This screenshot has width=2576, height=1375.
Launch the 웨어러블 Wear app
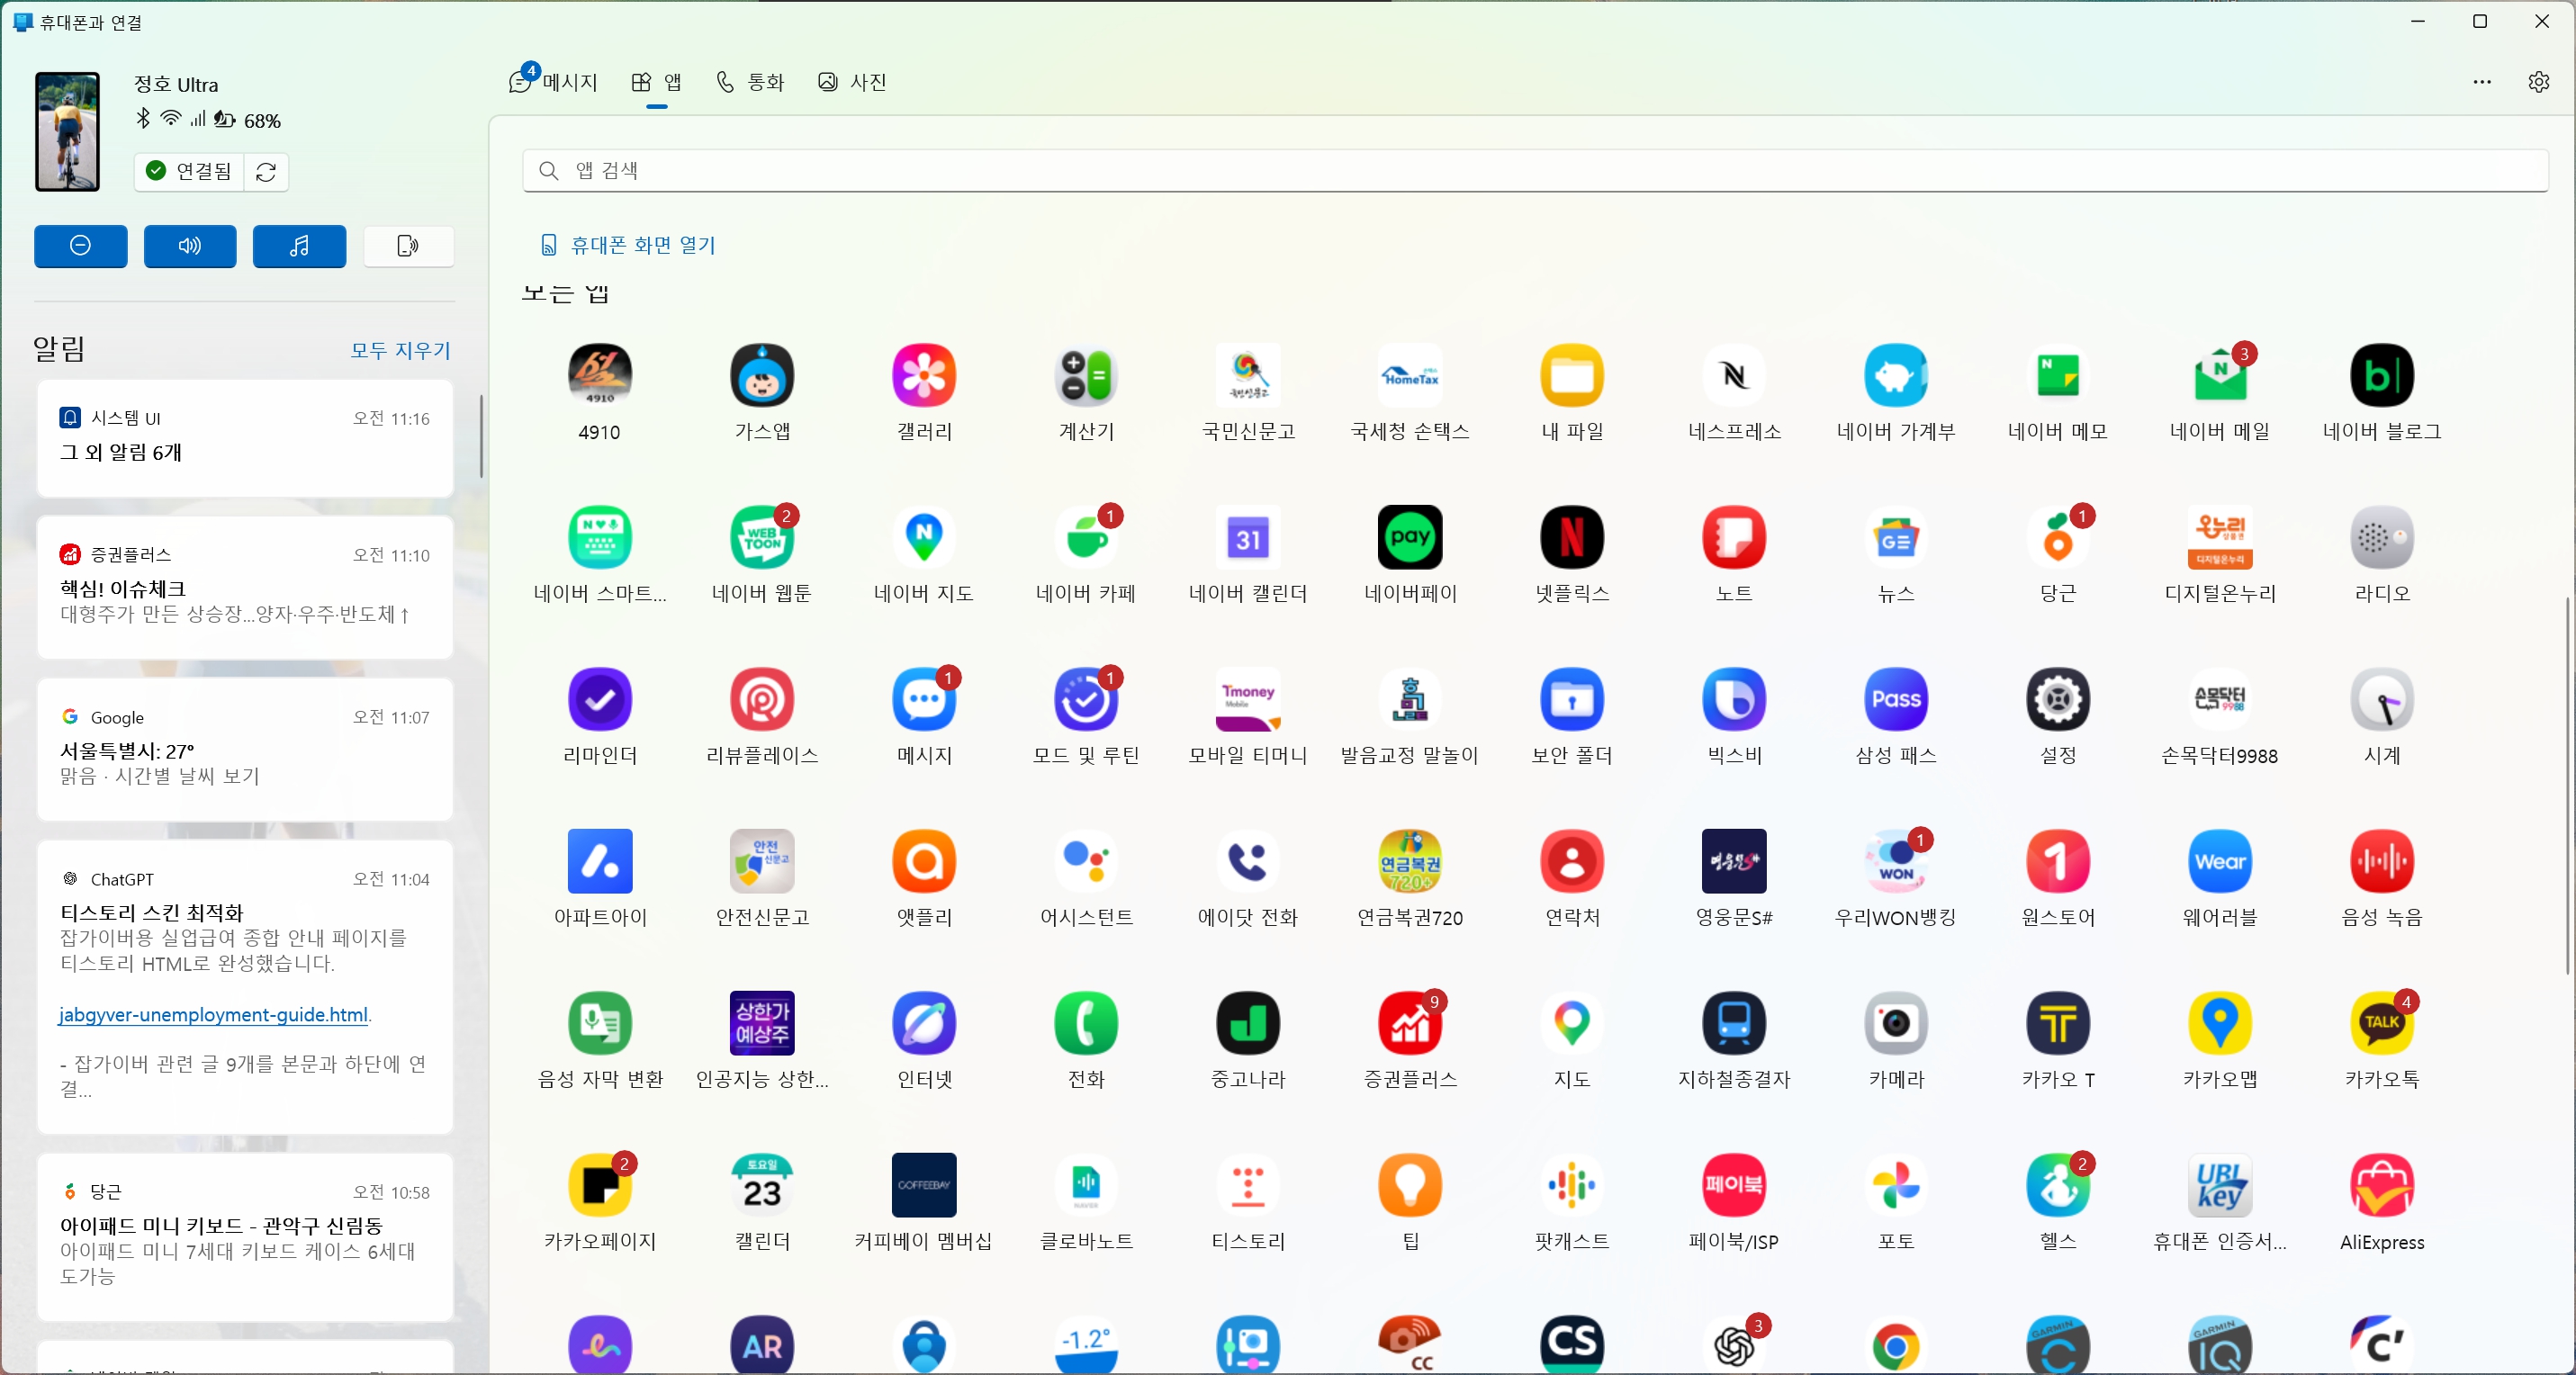pos(2220,862)
